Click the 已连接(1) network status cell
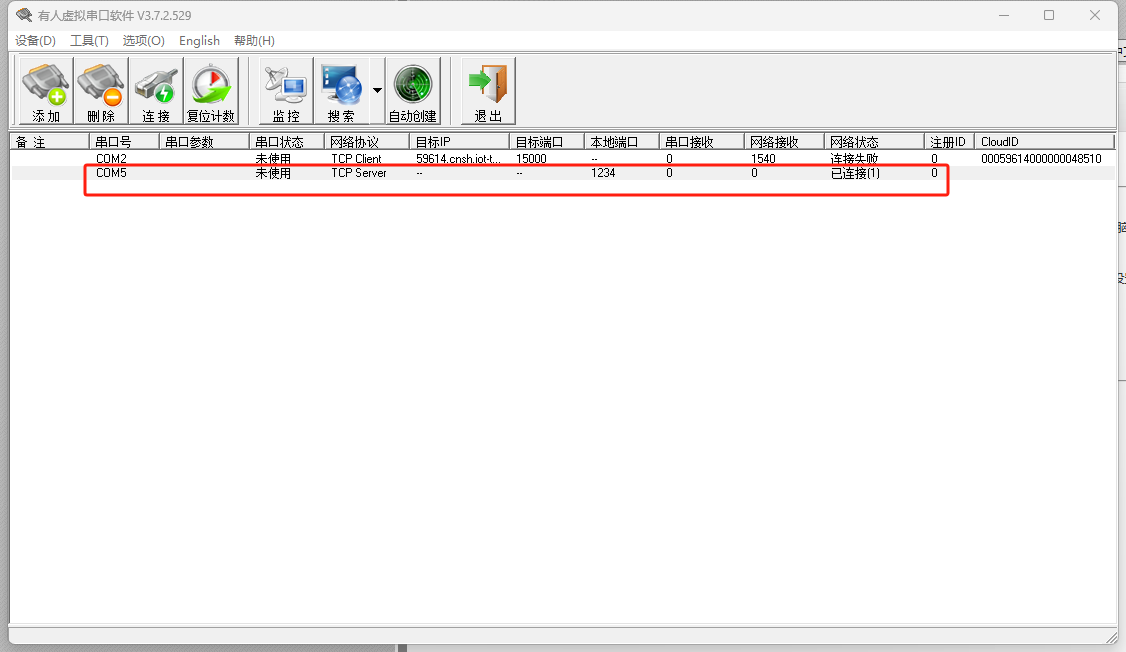The image size is (1126, 652). 855,173
